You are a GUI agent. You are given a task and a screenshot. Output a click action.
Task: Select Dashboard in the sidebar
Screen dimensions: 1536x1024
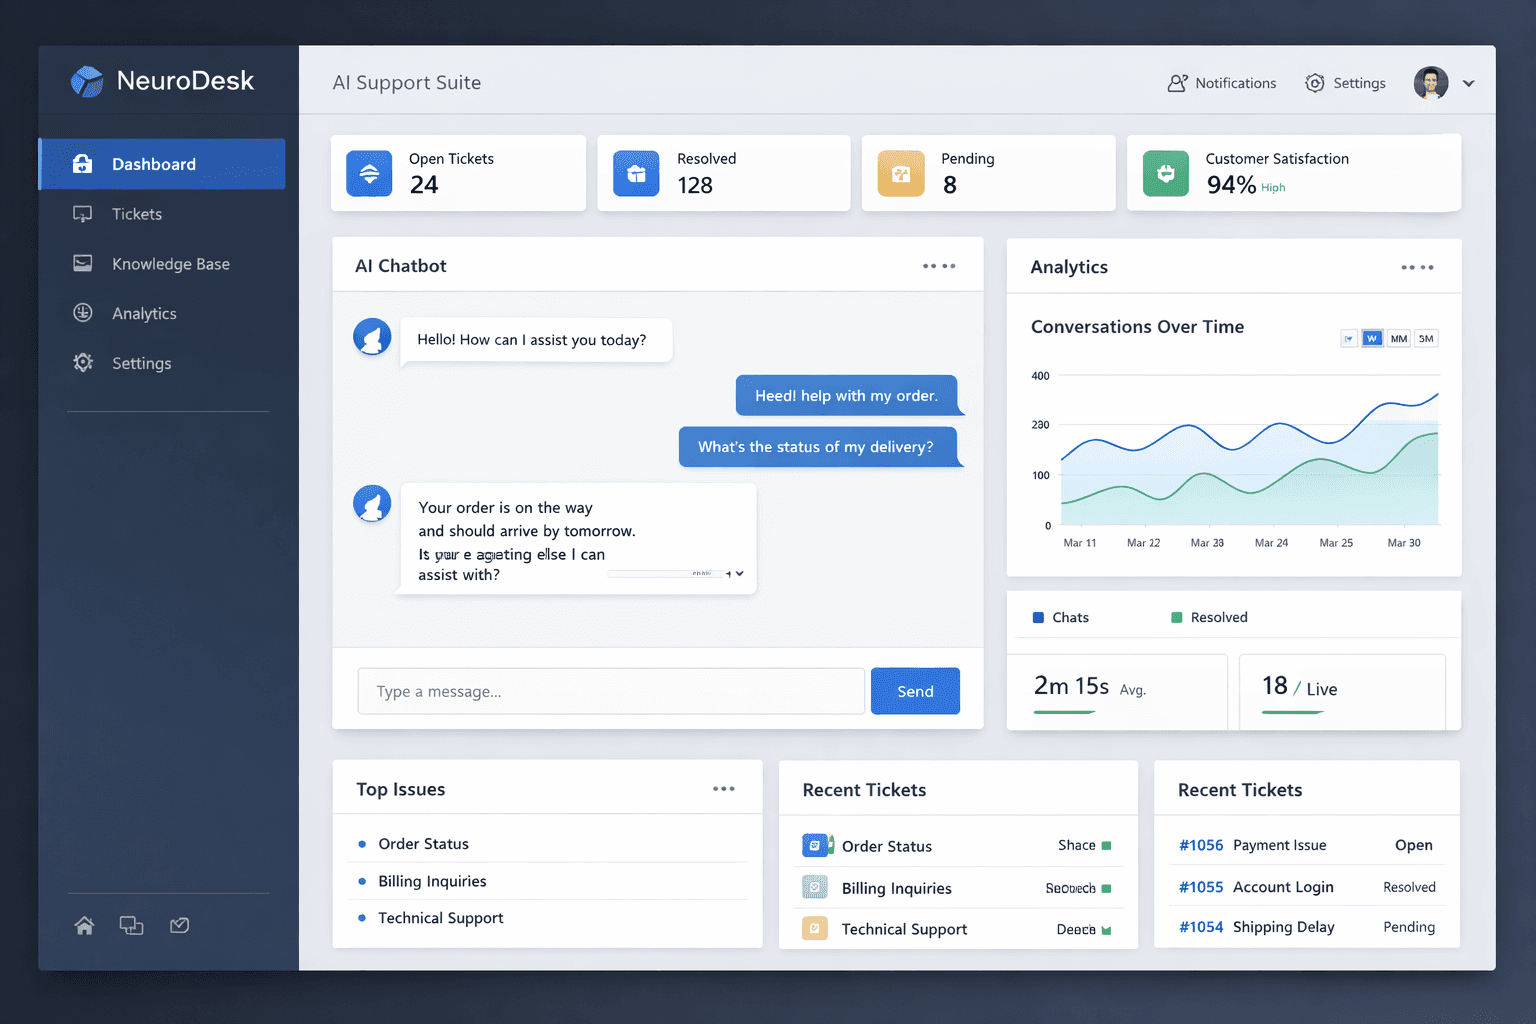pos(153,163)
